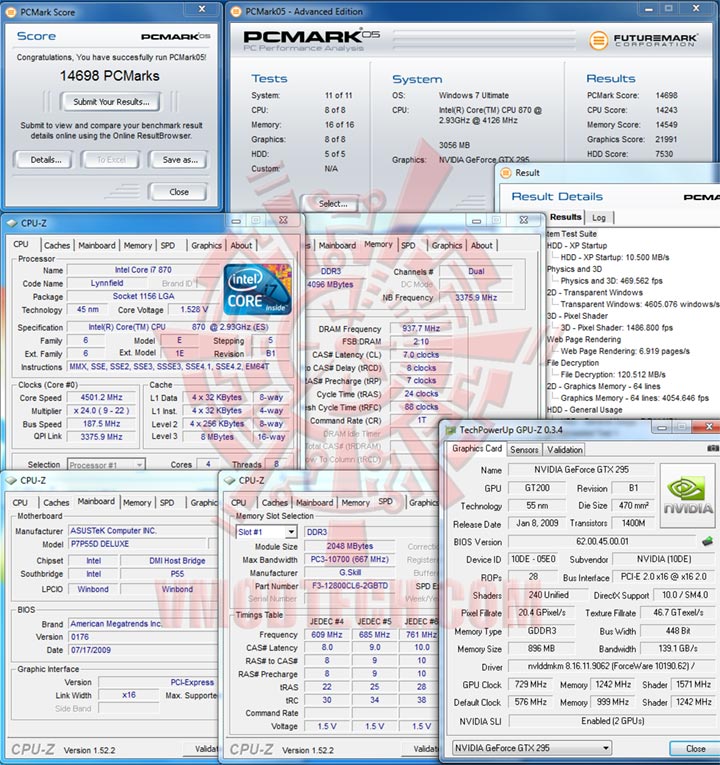Click the Close button in GPU-Z
720x765 pixels.
pos(695,748)
